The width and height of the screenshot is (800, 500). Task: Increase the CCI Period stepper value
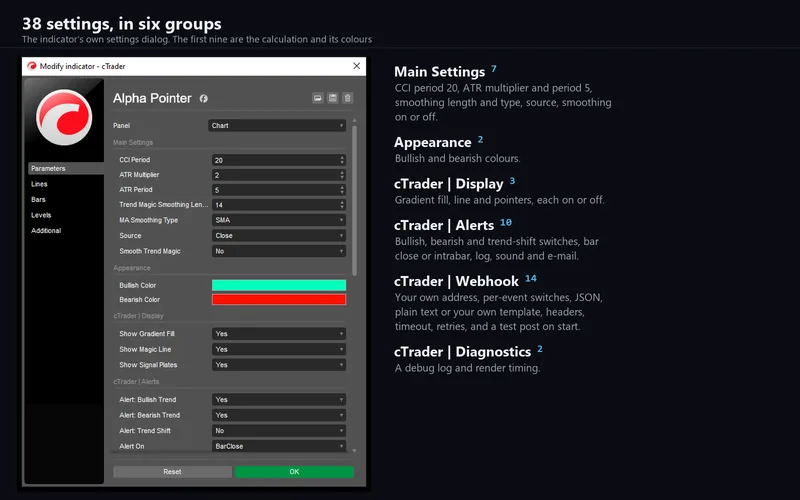(x=342, y=158)
